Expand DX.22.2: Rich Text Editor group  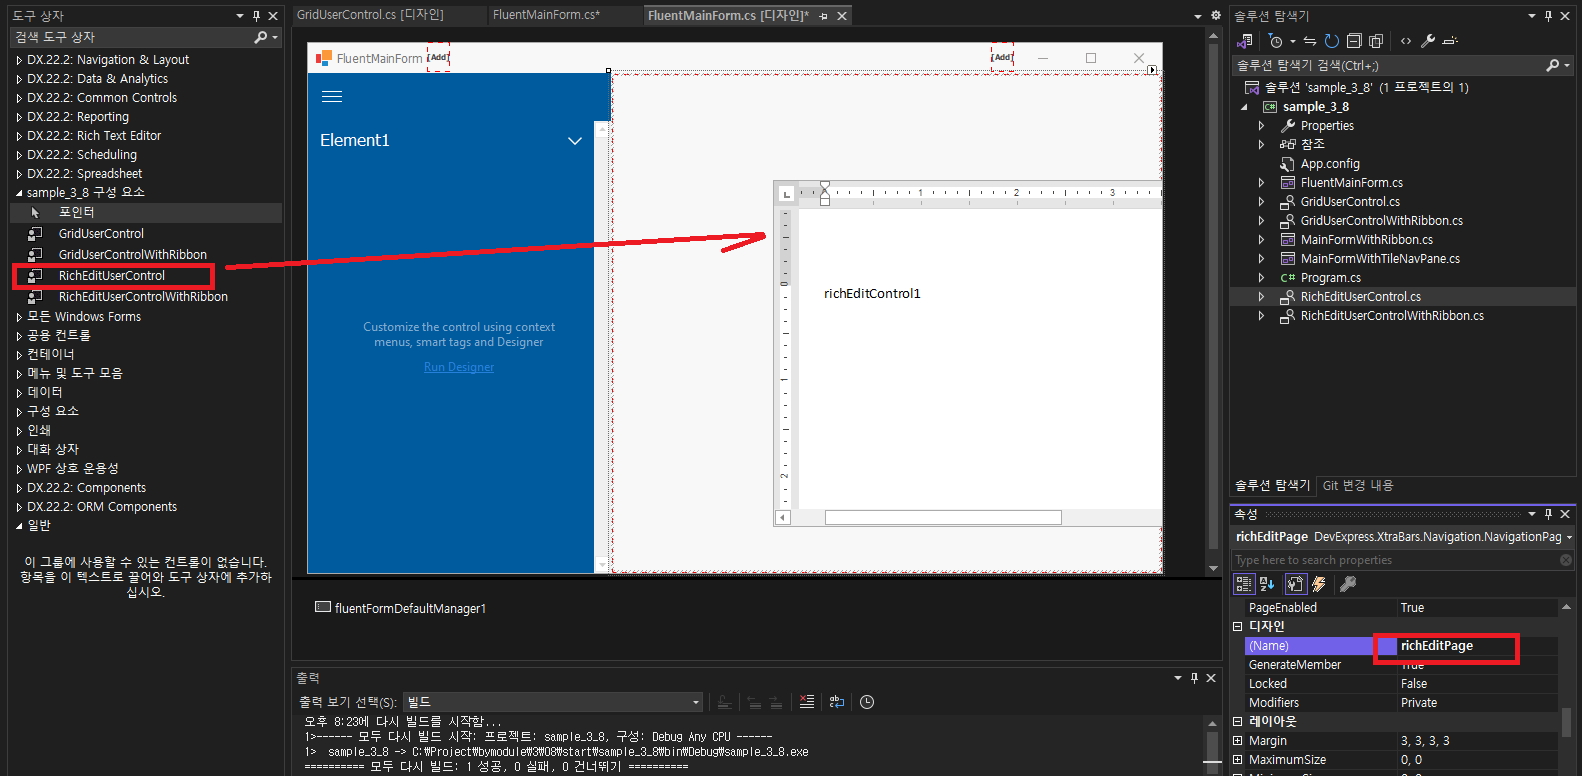(x=19, y=136)
